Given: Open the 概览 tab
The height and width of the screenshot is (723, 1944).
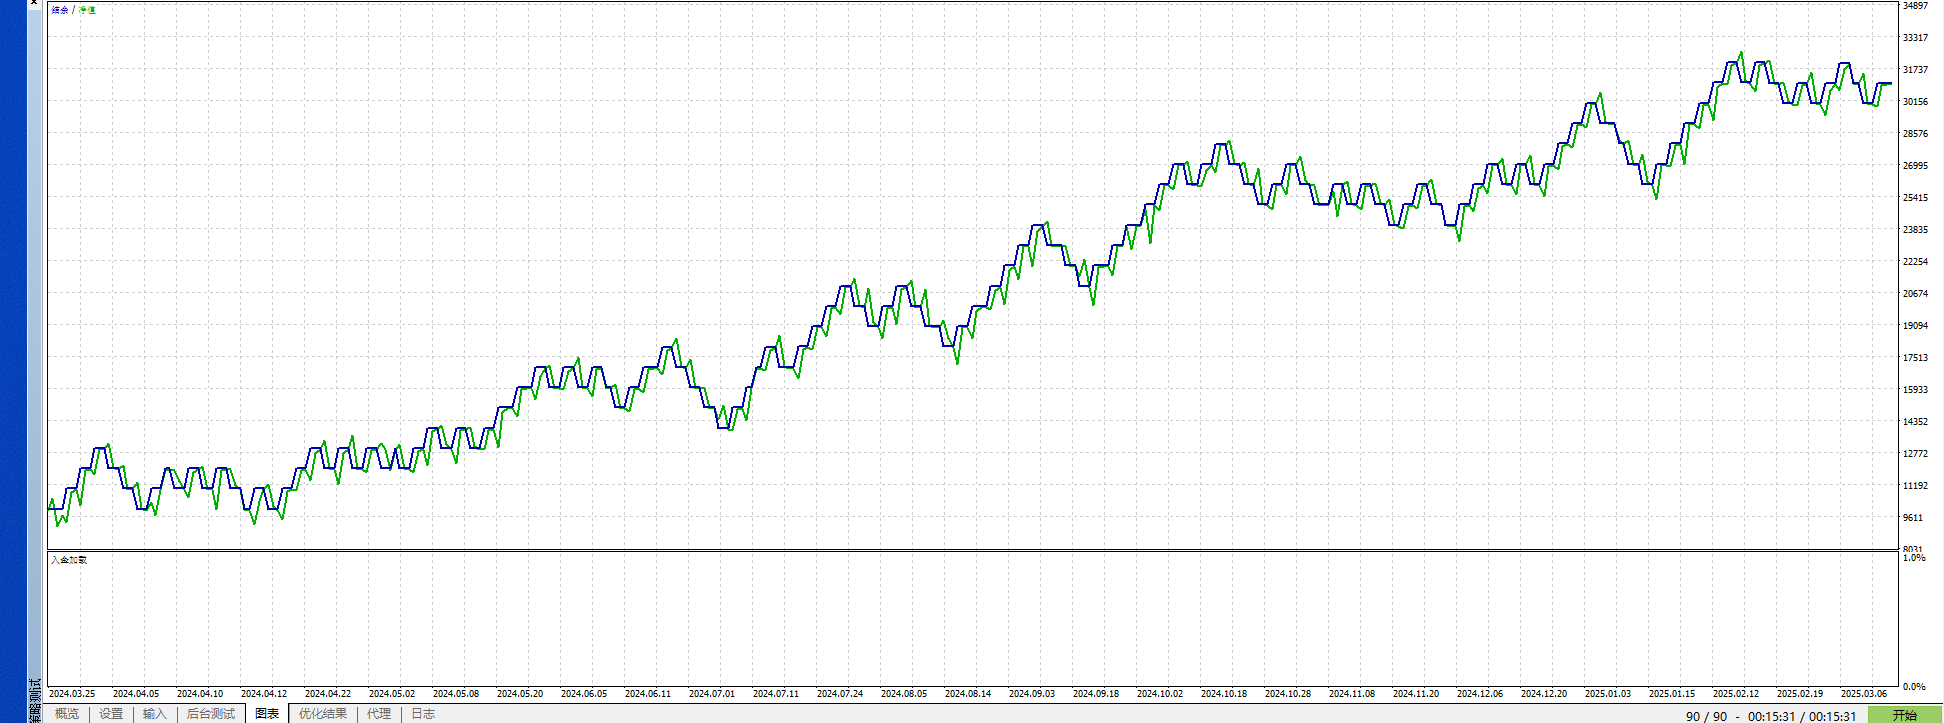Looking at the screenshot, I should pos(67,714).
